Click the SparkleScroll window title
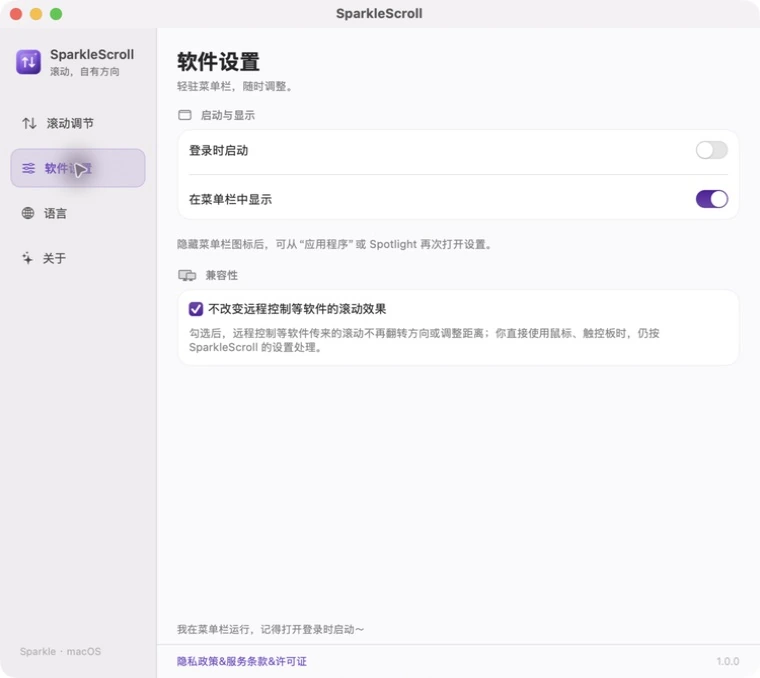The height and width of the screenshot is (678, 760). (379, 14)
